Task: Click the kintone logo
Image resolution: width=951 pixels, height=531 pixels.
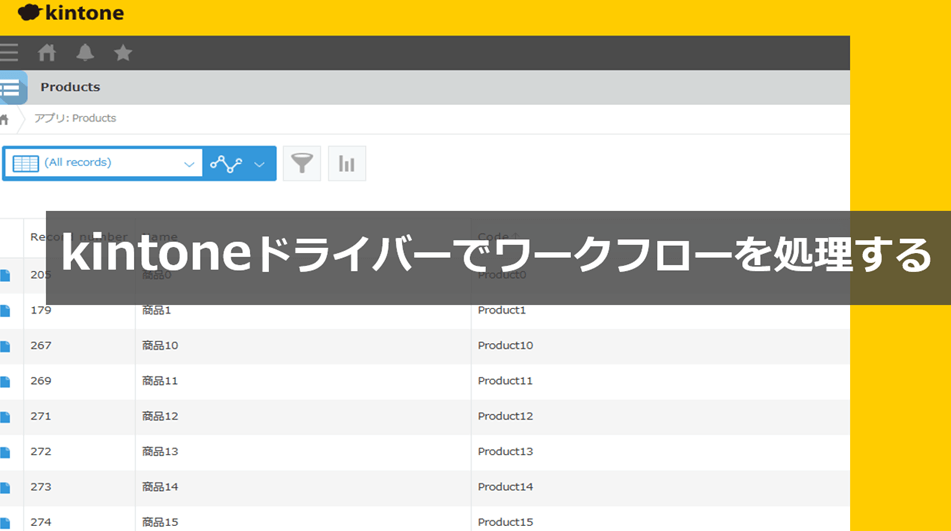Action: pyautogui.click(x=71, y=13)
